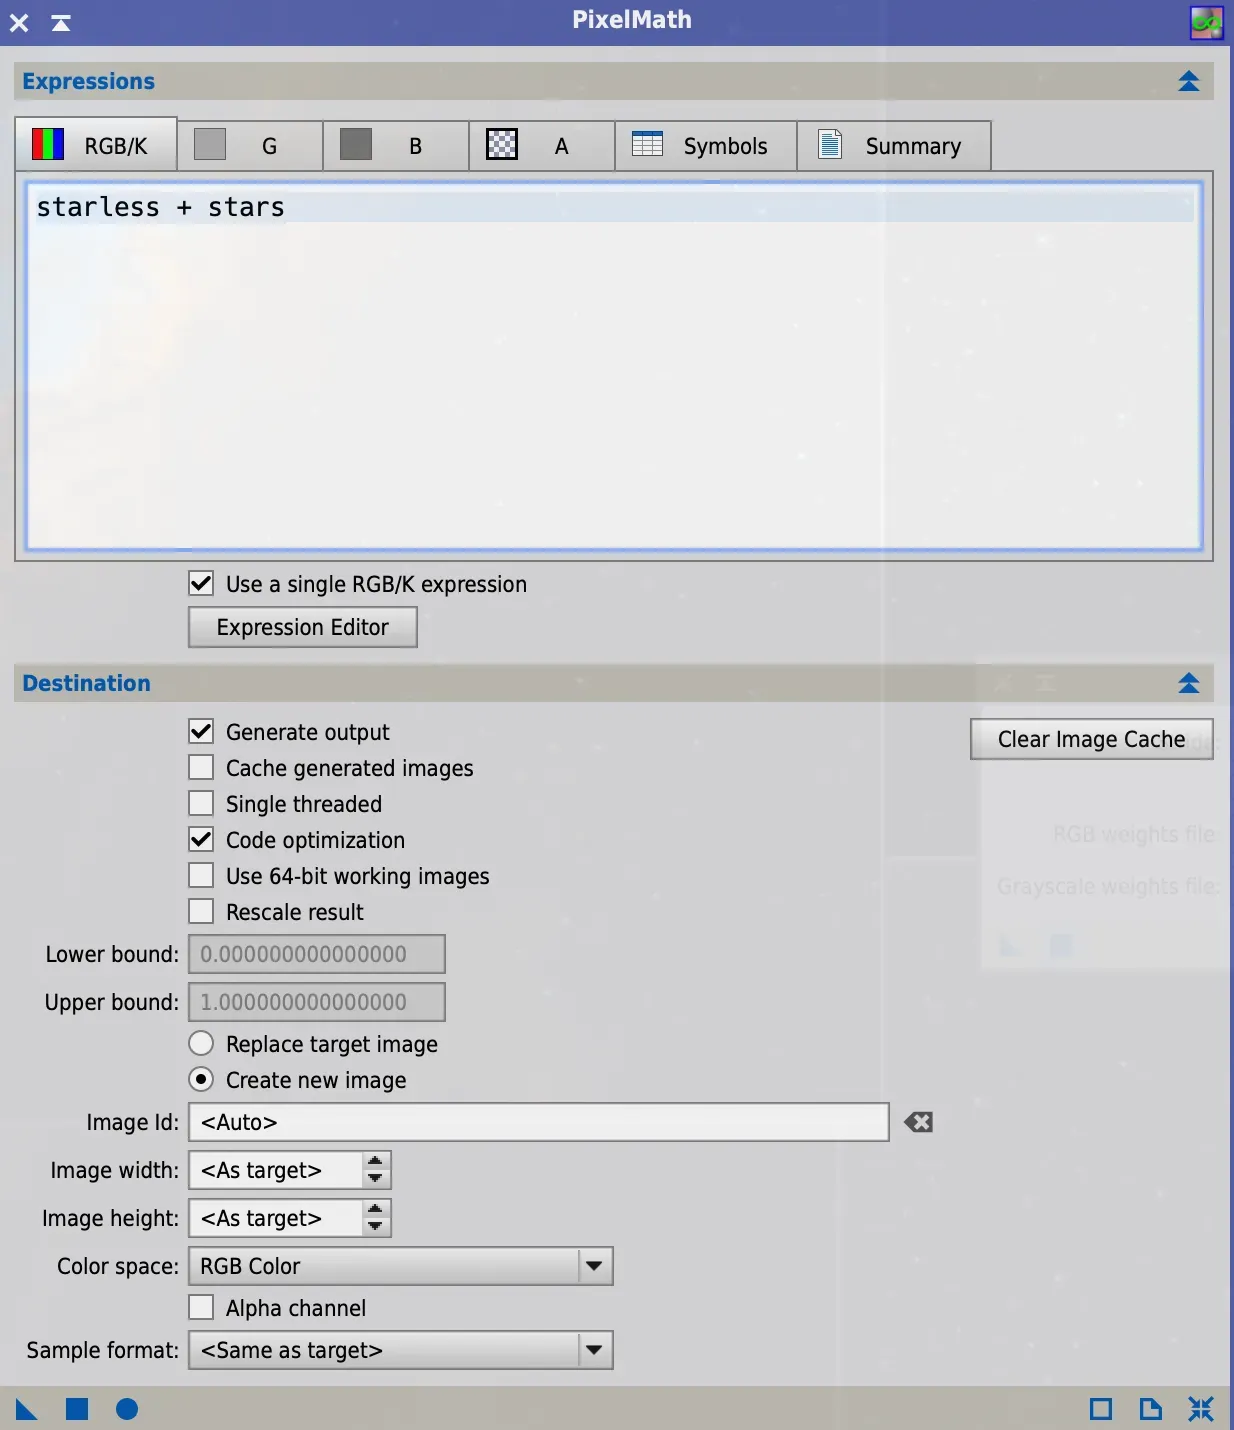The height and width of the screenshot is (1430, 1234).
Task: Open the Summary tab
Action: click(893, 146)
